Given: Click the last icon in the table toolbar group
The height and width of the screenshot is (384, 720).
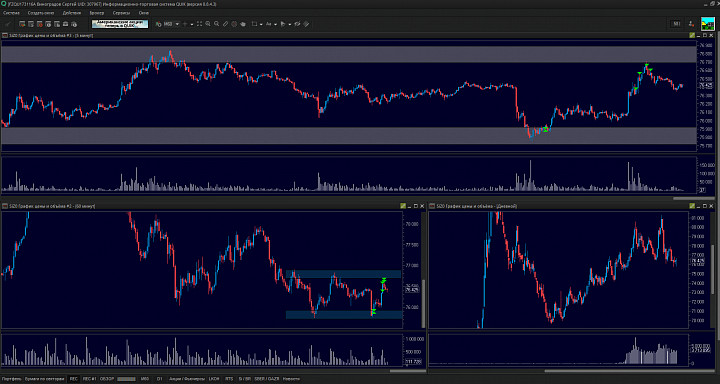Looking at the screenshot, I should point(74,24).
